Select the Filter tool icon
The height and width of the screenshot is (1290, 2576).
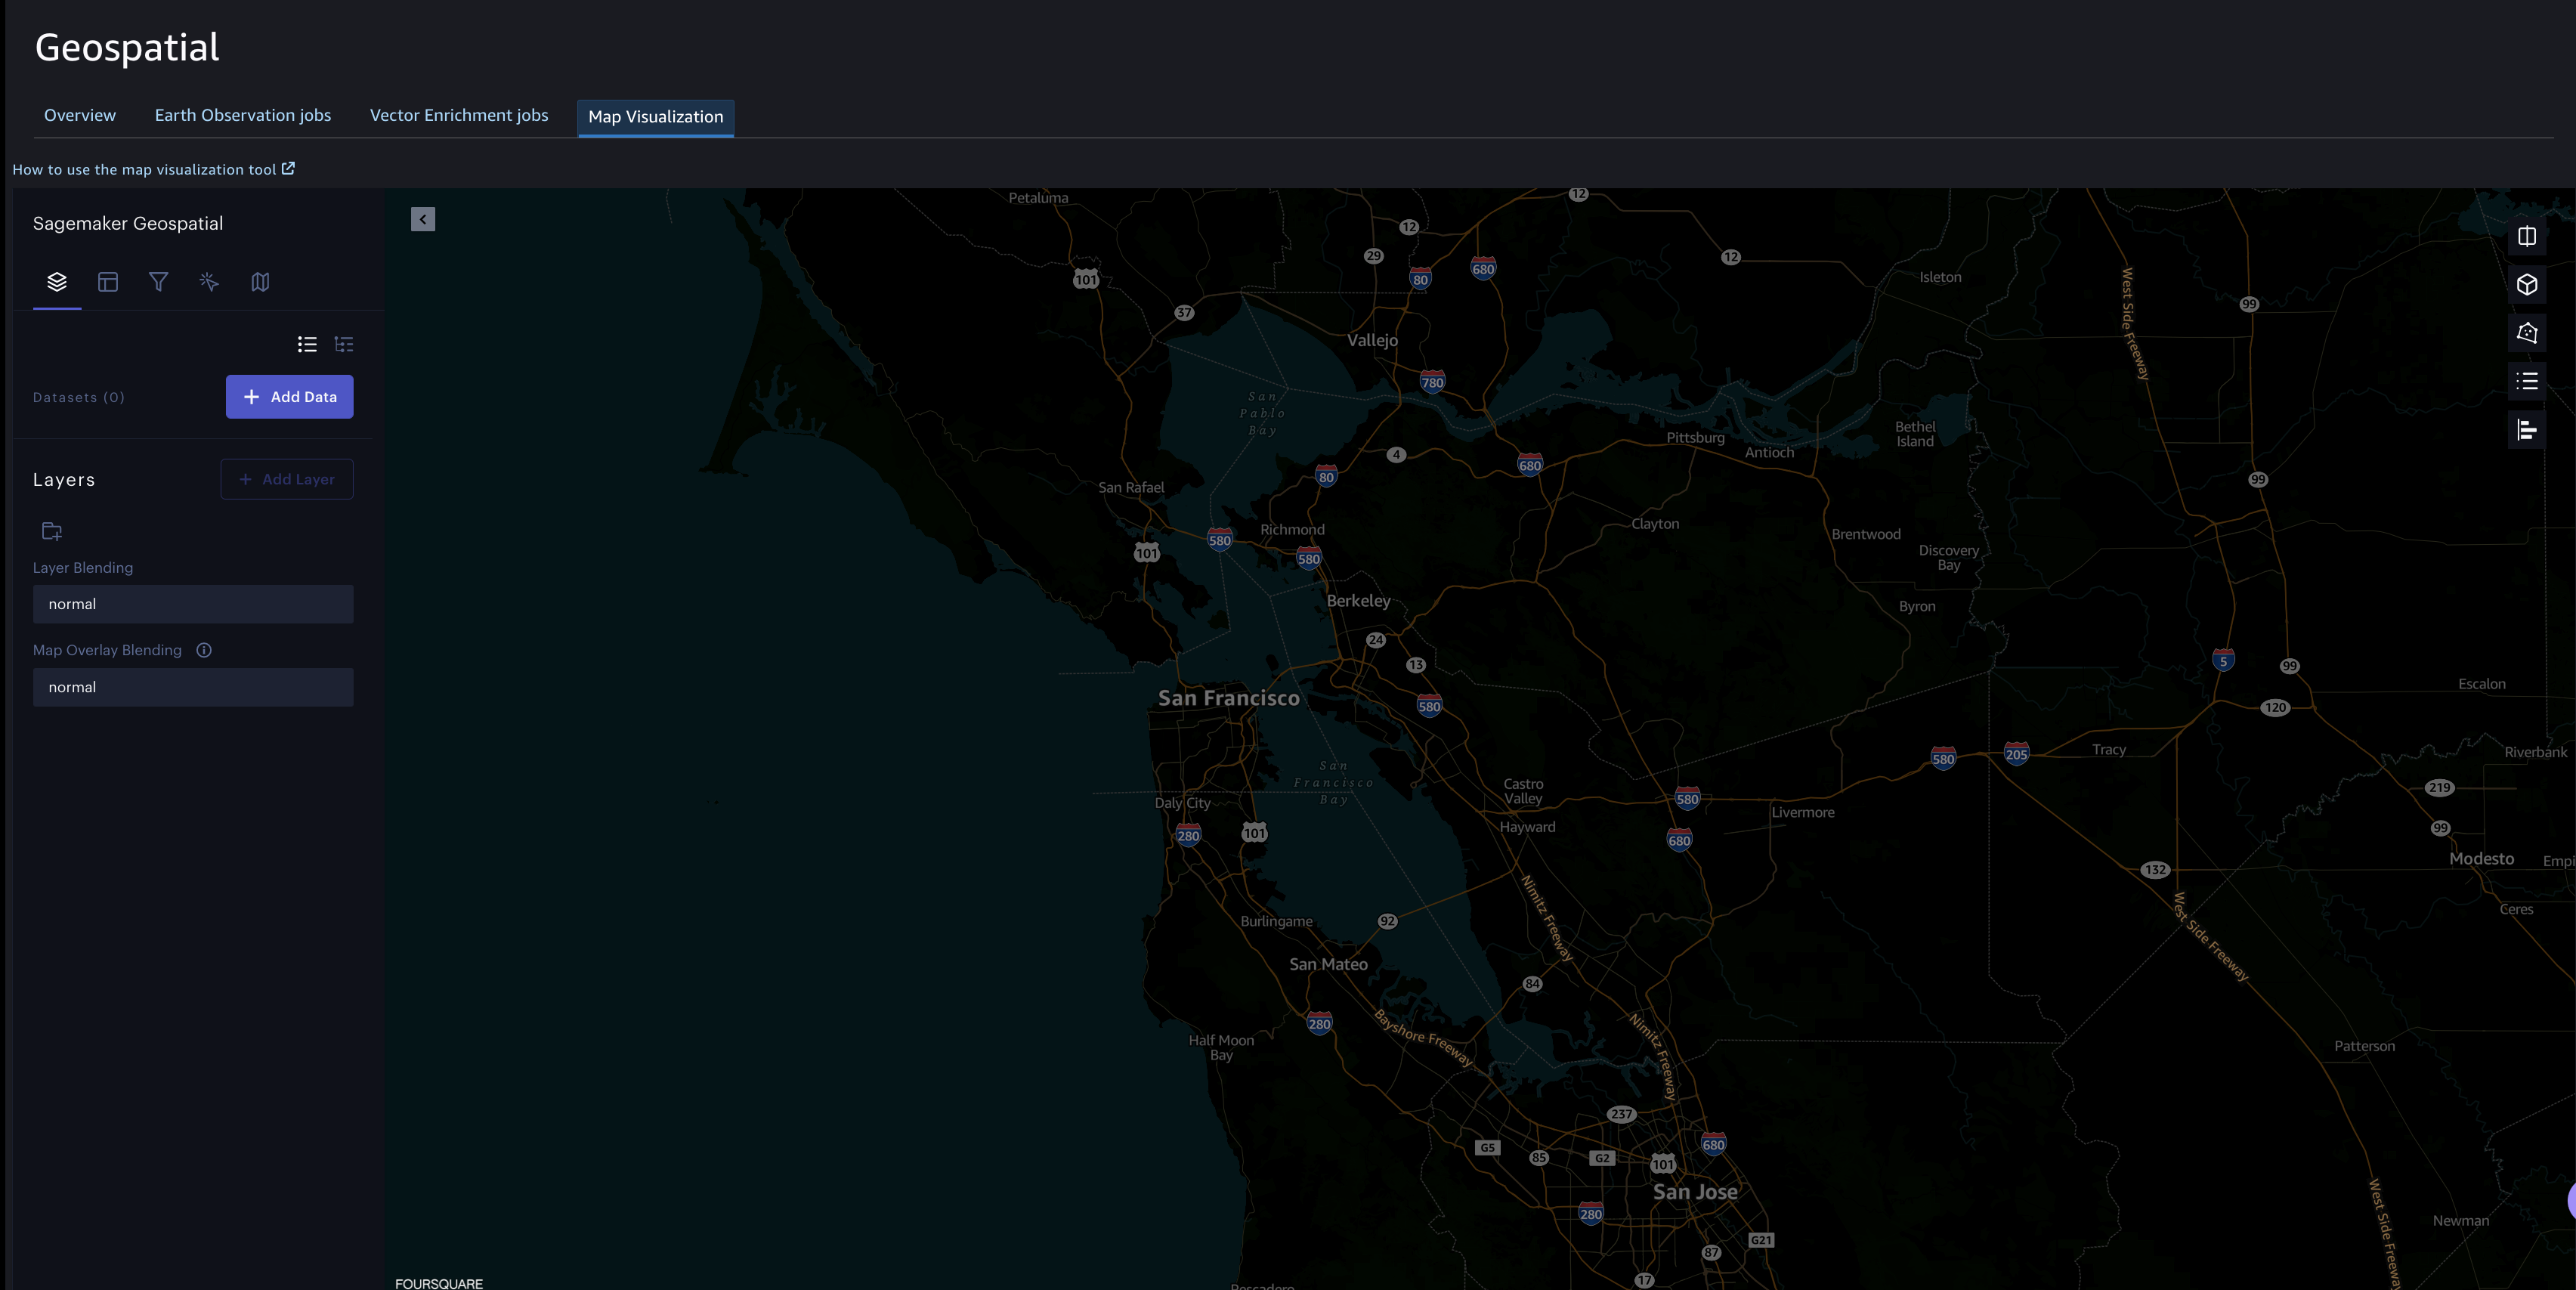159,281
